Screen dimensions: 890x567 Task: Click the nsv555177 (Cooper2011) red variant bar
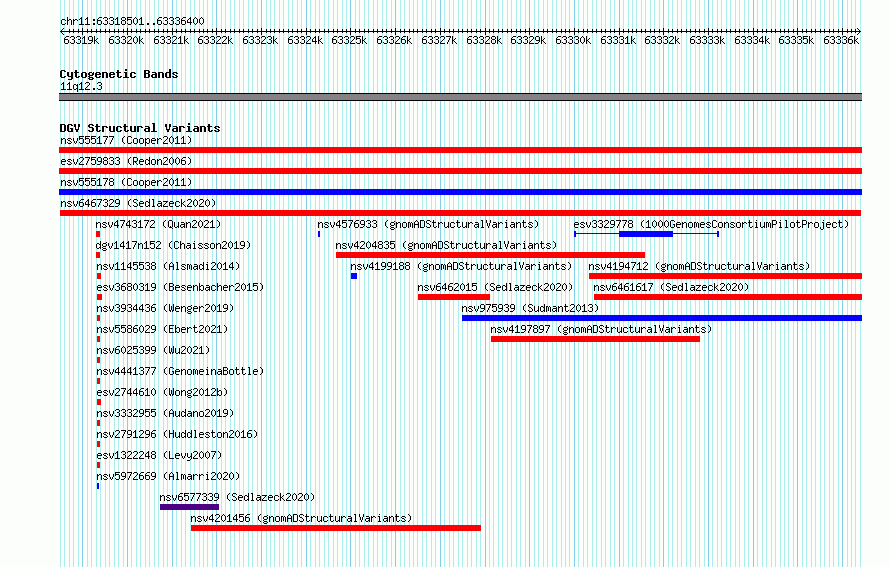[460, 150]
